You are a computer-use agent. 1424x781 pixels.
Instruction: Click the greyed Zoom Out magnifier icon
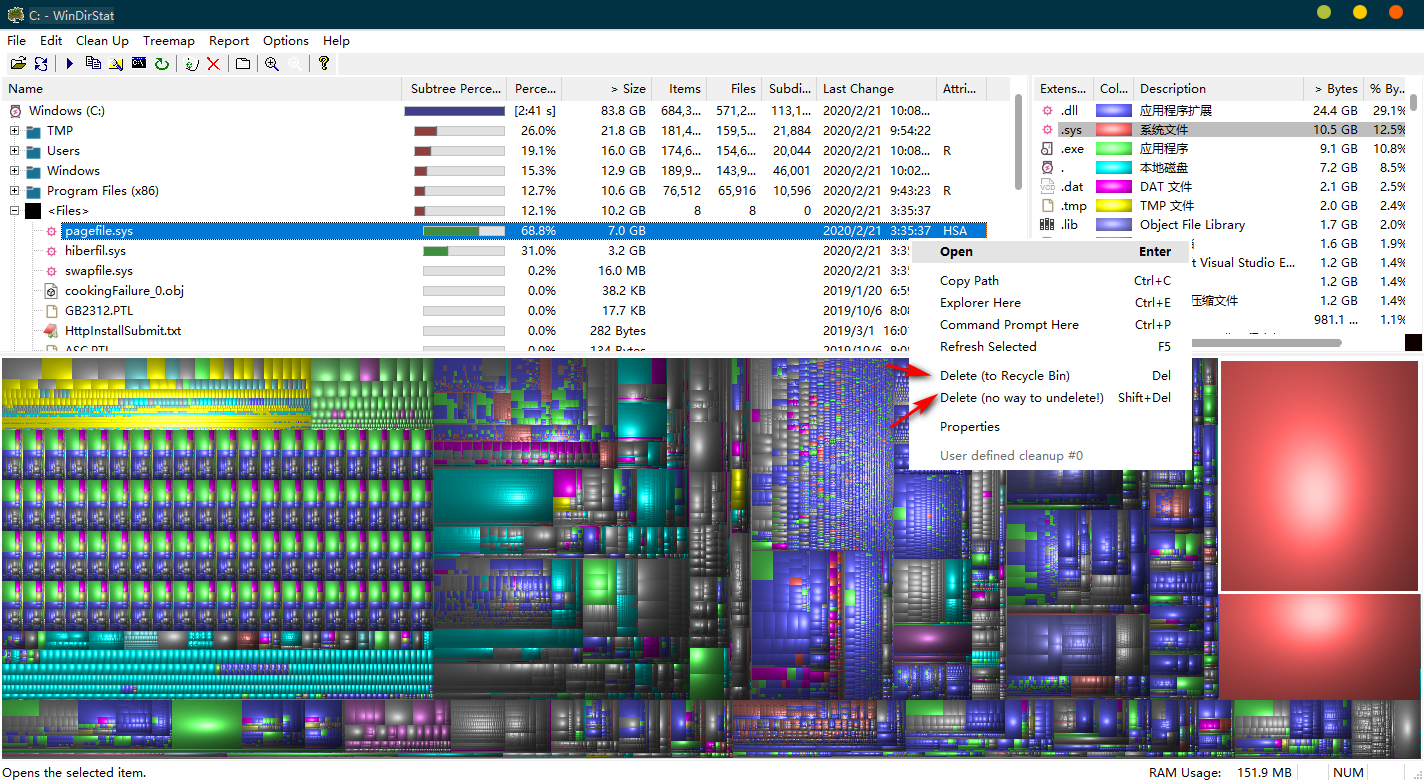click(295, 64)
